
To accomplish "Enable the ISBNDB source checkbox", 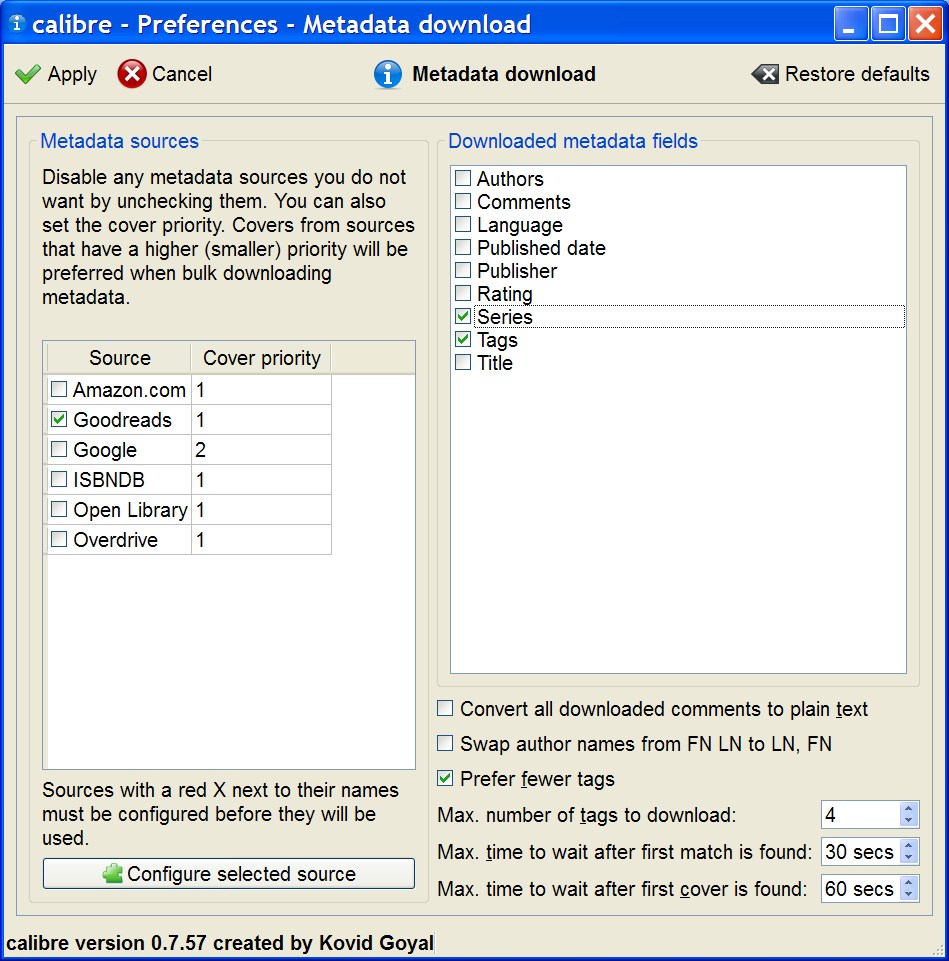I will point(59,479).
